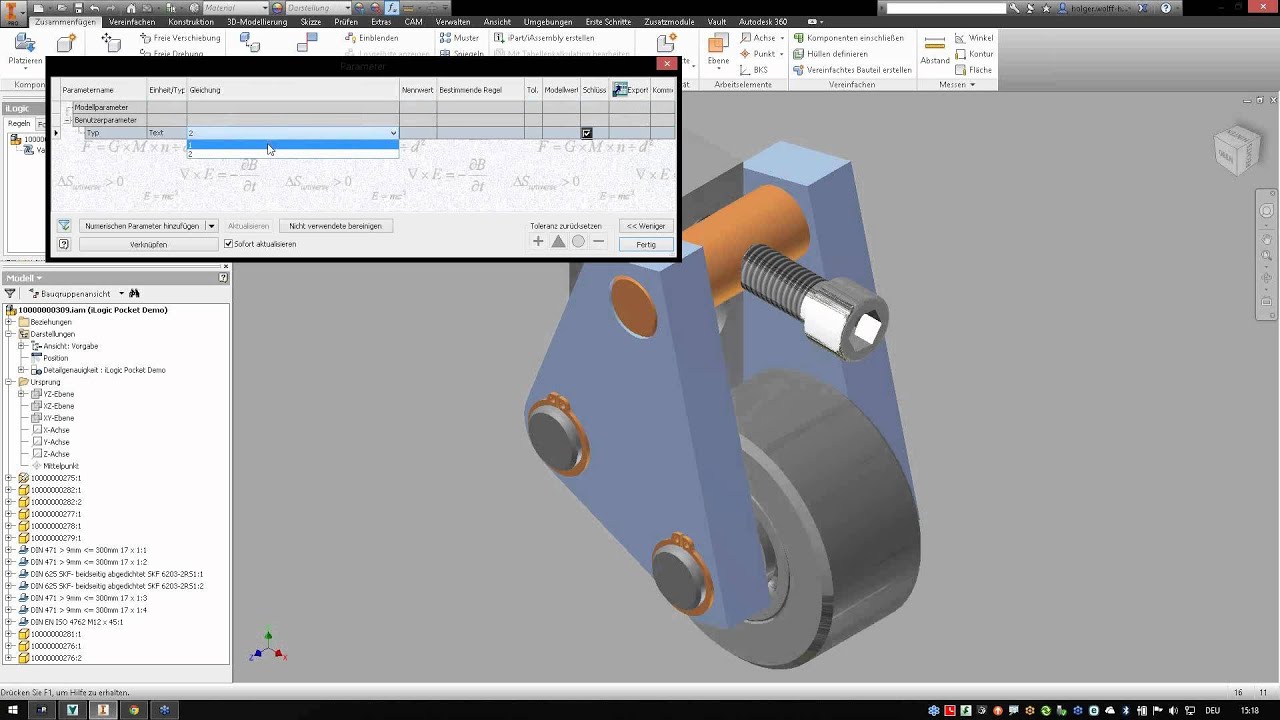The image size is (1280, 720).
Task: Click Komponenten einschließen tool
Action: click(848, 38)
